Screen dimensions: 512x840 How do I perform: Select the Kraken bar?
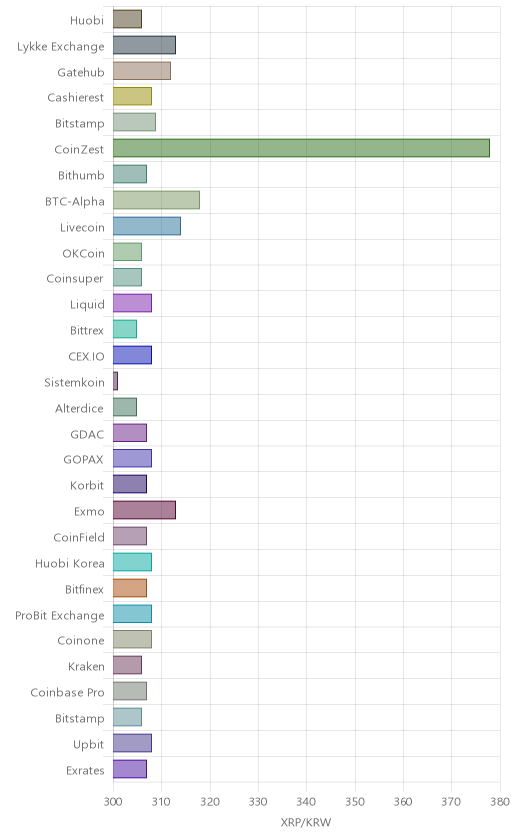tap(127, 665)
